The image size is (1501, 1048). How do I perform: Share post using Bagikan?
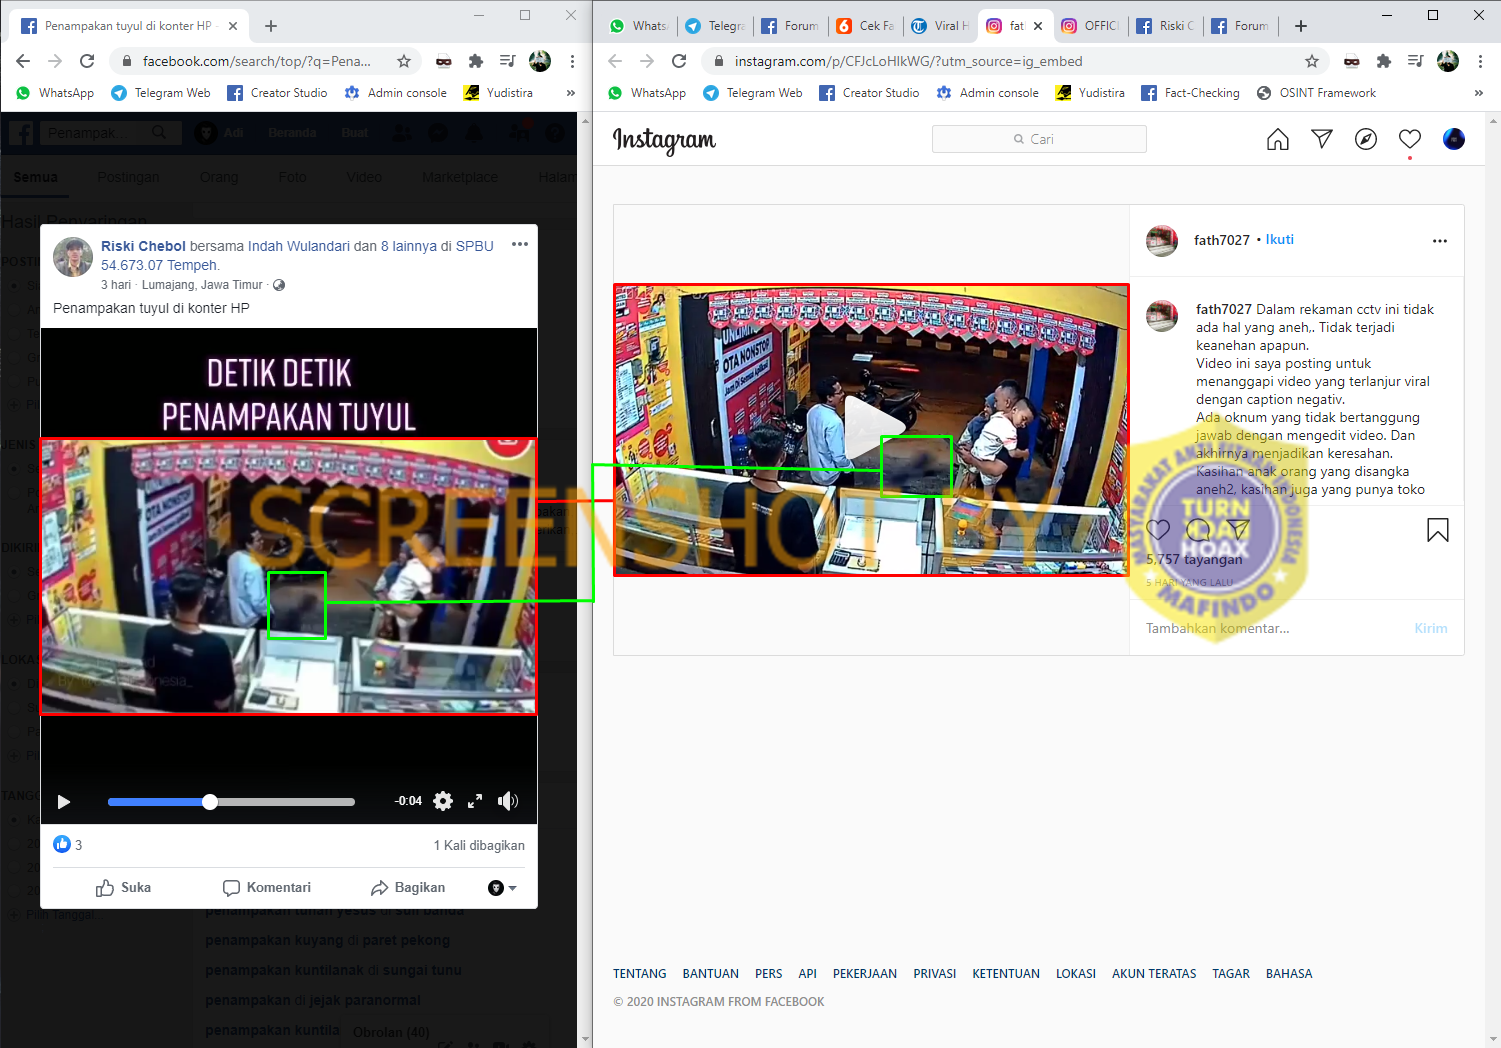pyautogui.click(x=408, y=888)
